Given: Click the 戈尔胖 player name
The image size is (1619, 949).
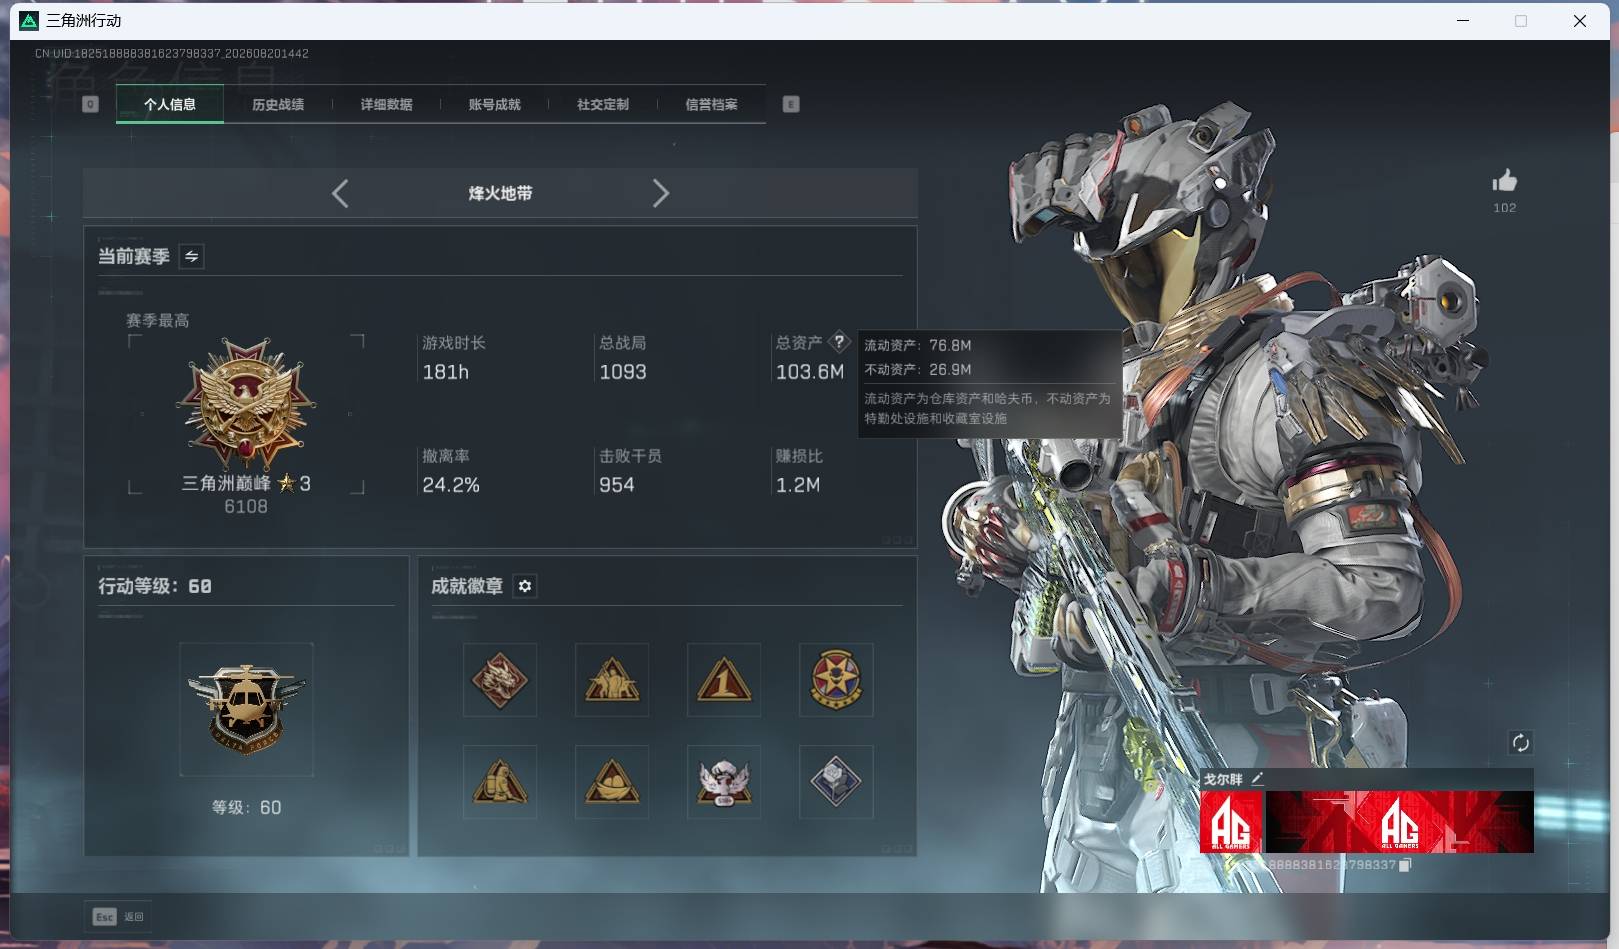Looking at the screenshot, I should (x=1223, y=779).
